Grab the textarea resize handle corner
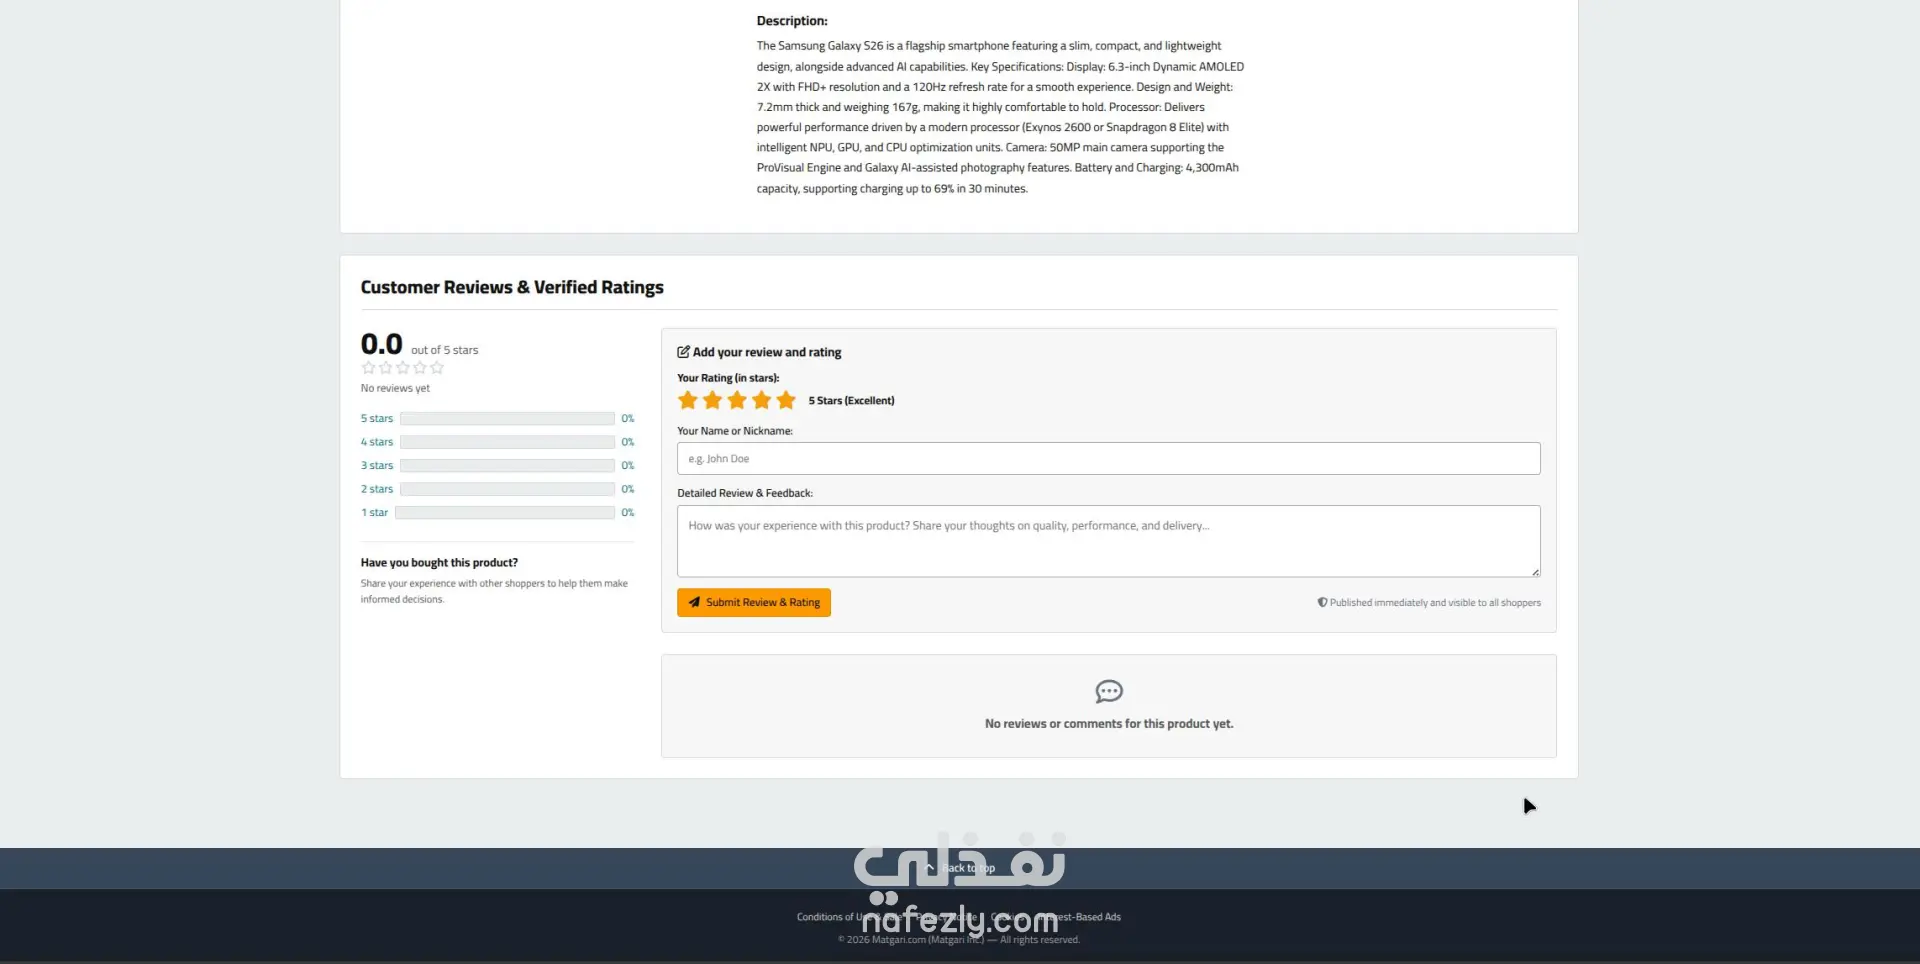This screenshot has height=964, width=1920. [x=1535, y=572]
